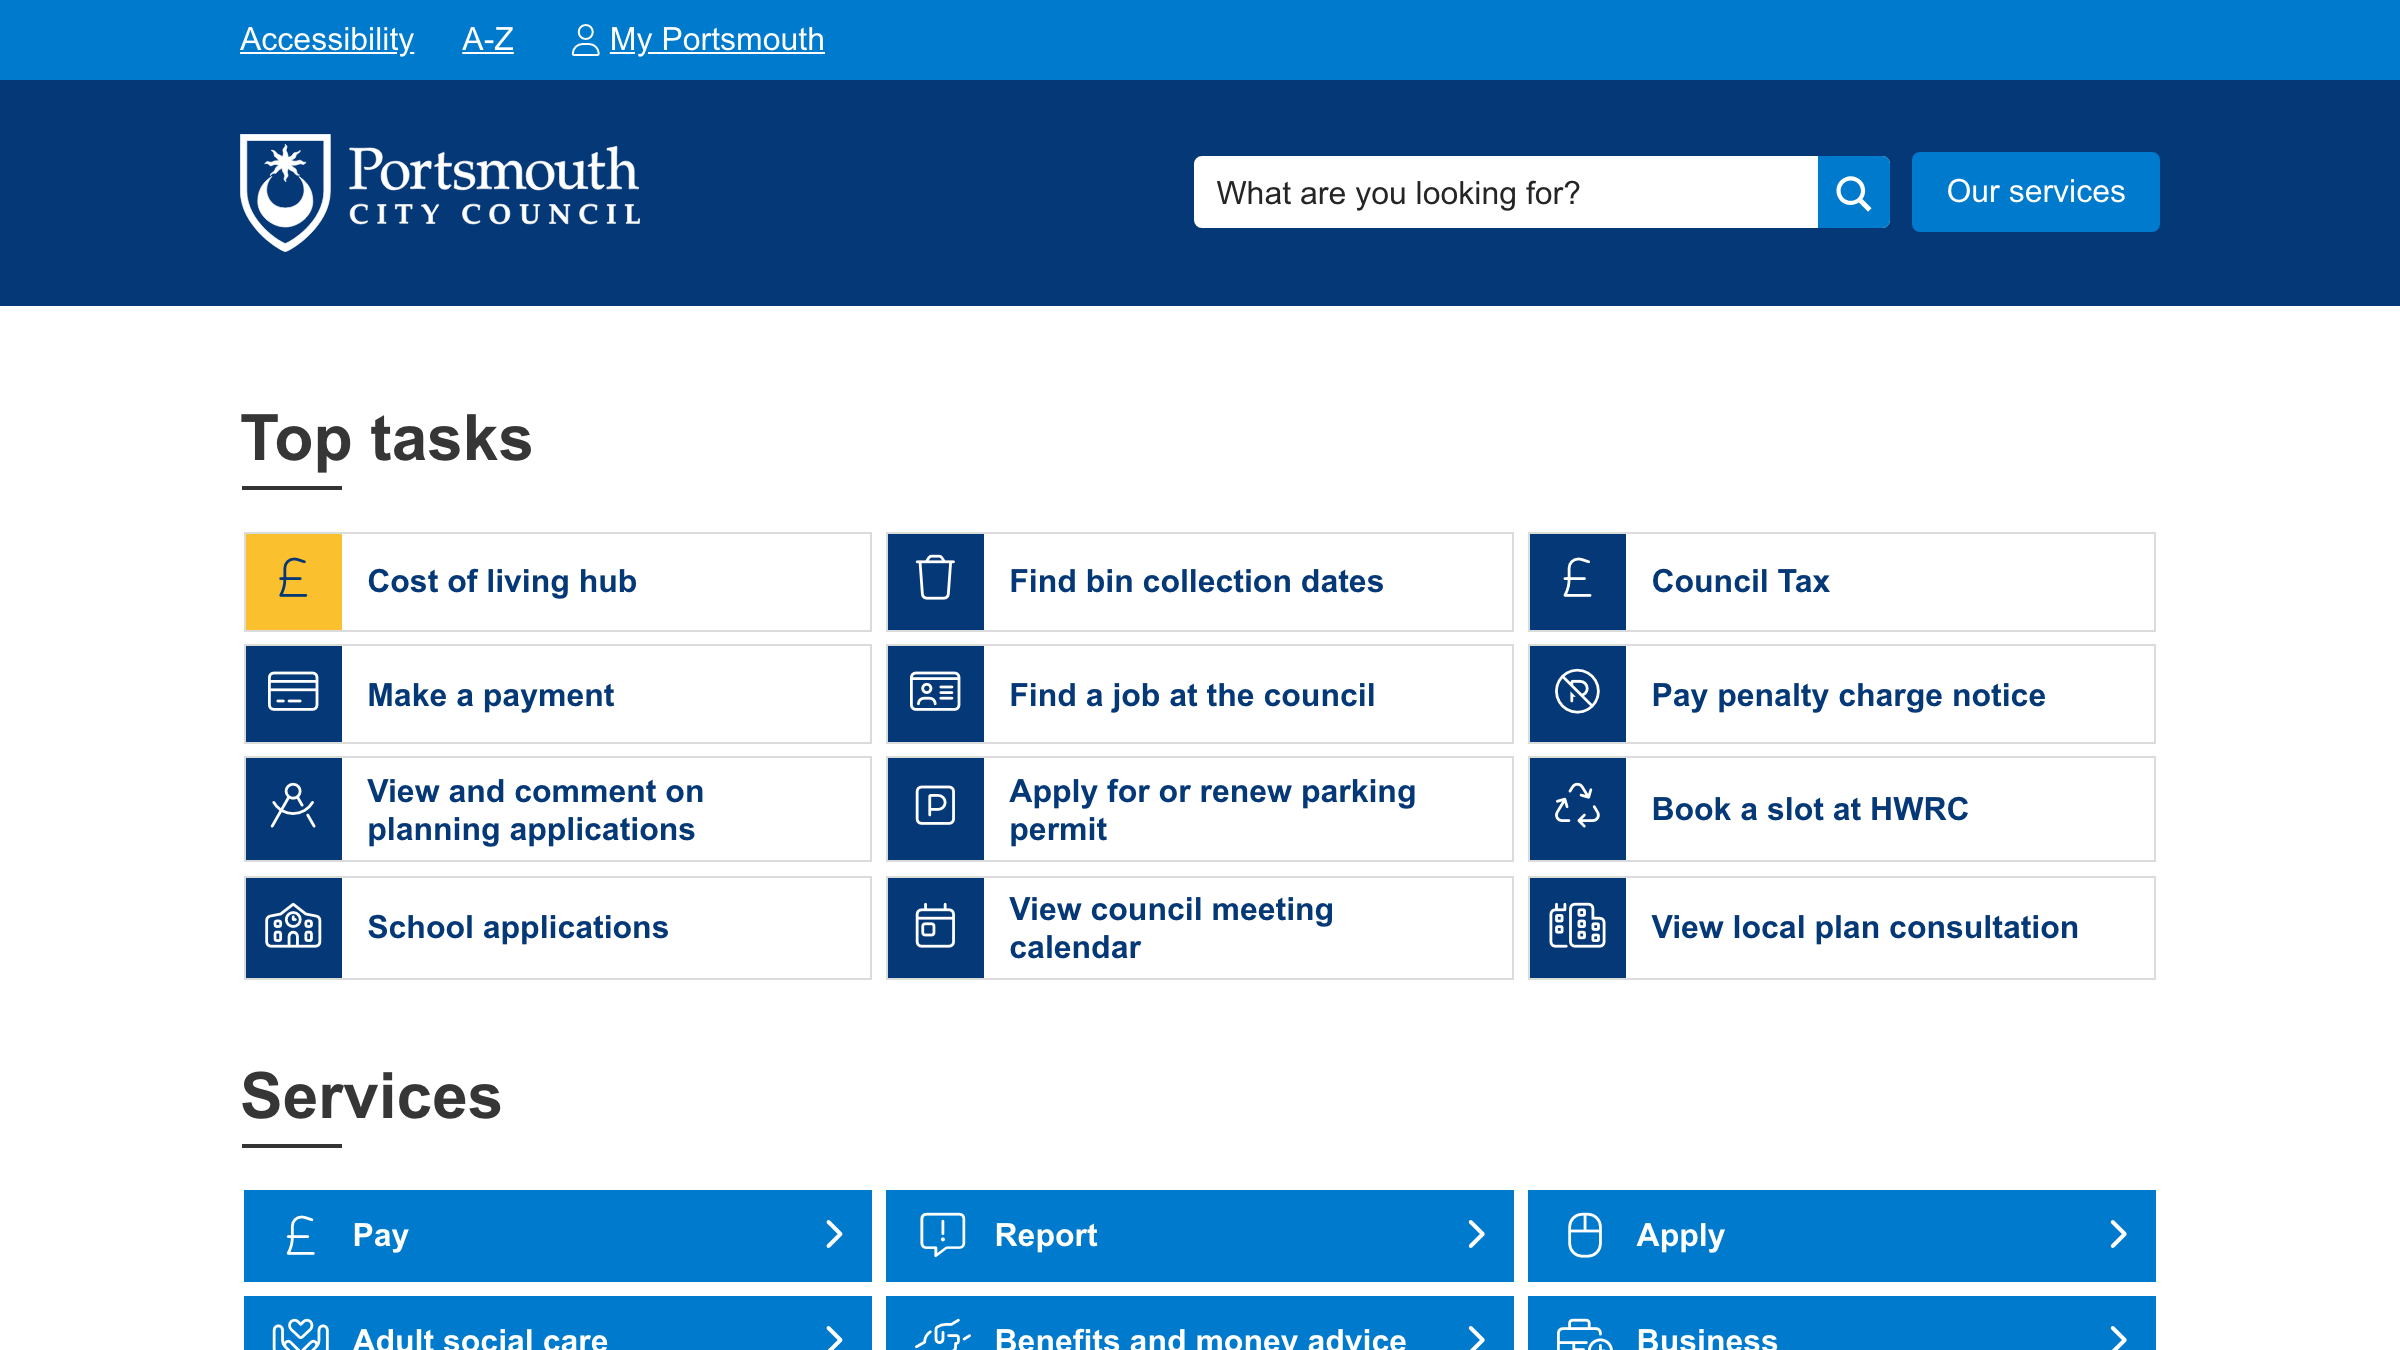Click the bin icon next to bin collection dates

point(935,581)
